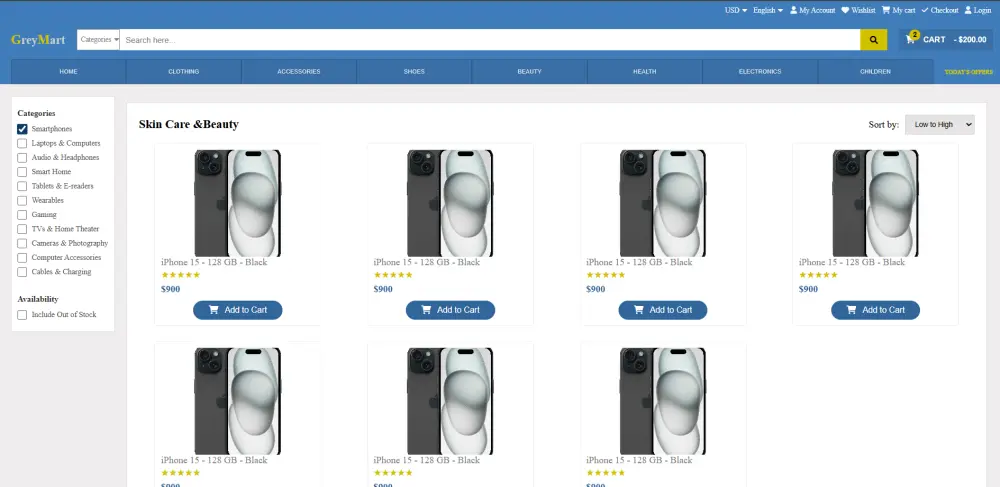Enable the Smart Home filter
1000x487 pixels.
coord(22,172)
